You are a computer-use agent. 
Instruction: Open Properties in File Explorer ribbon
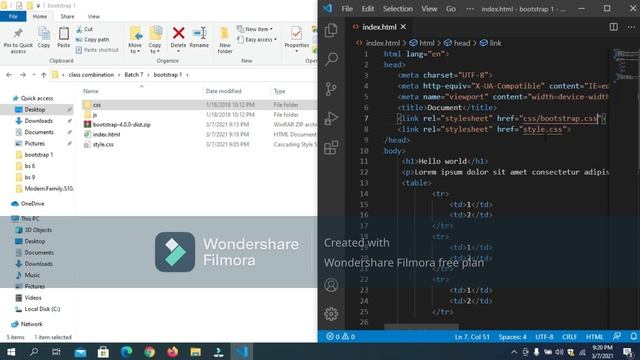(297, 40)
